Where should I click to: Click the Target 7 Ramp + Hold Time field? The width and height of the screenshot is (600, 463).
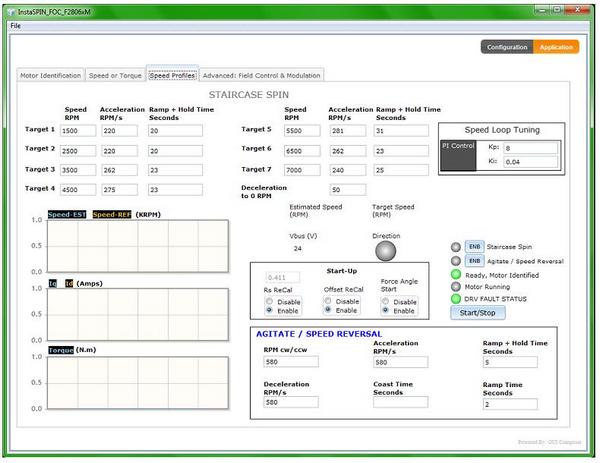pyautogui.click(x=401, y=170)
